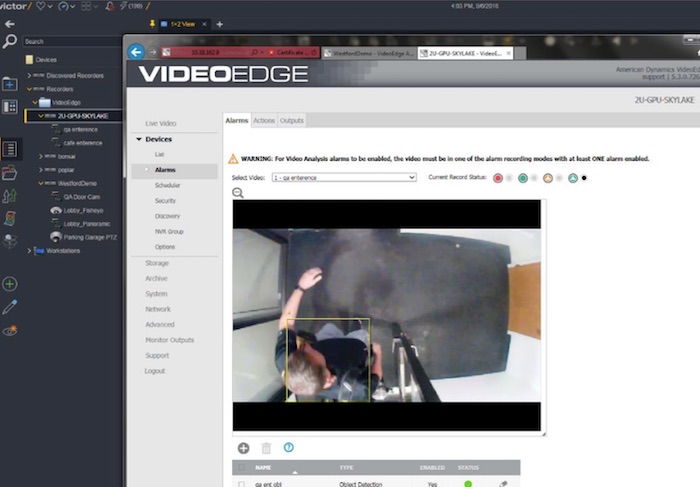Add a new tab with plus icon
700x487 pixels.
click(220, 24)
